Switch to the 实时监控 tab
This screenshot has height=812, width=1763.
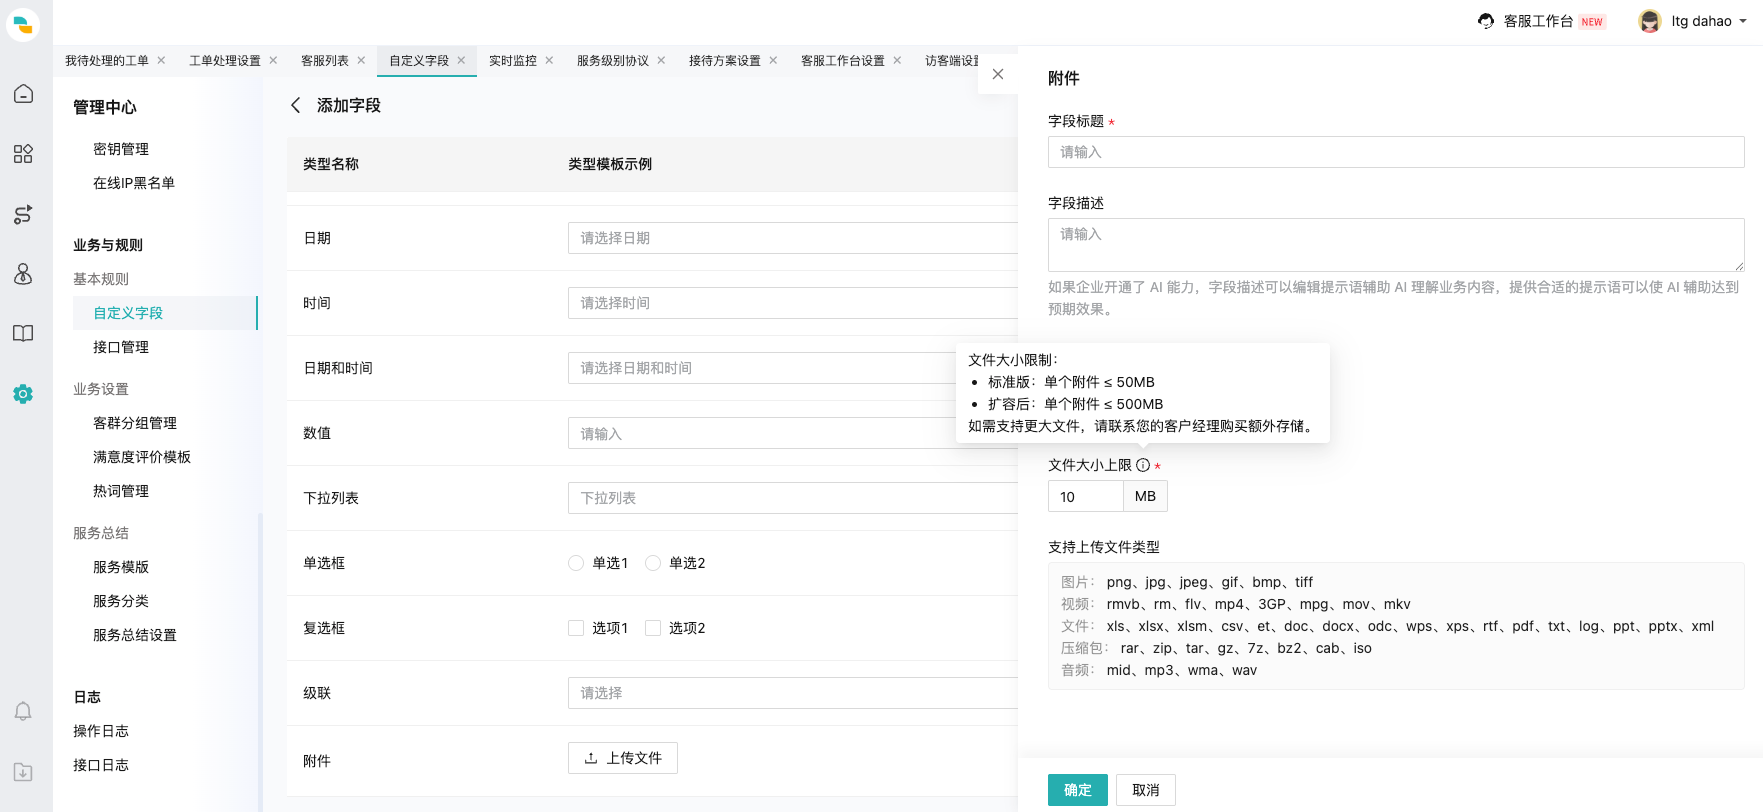coord(512,61)
